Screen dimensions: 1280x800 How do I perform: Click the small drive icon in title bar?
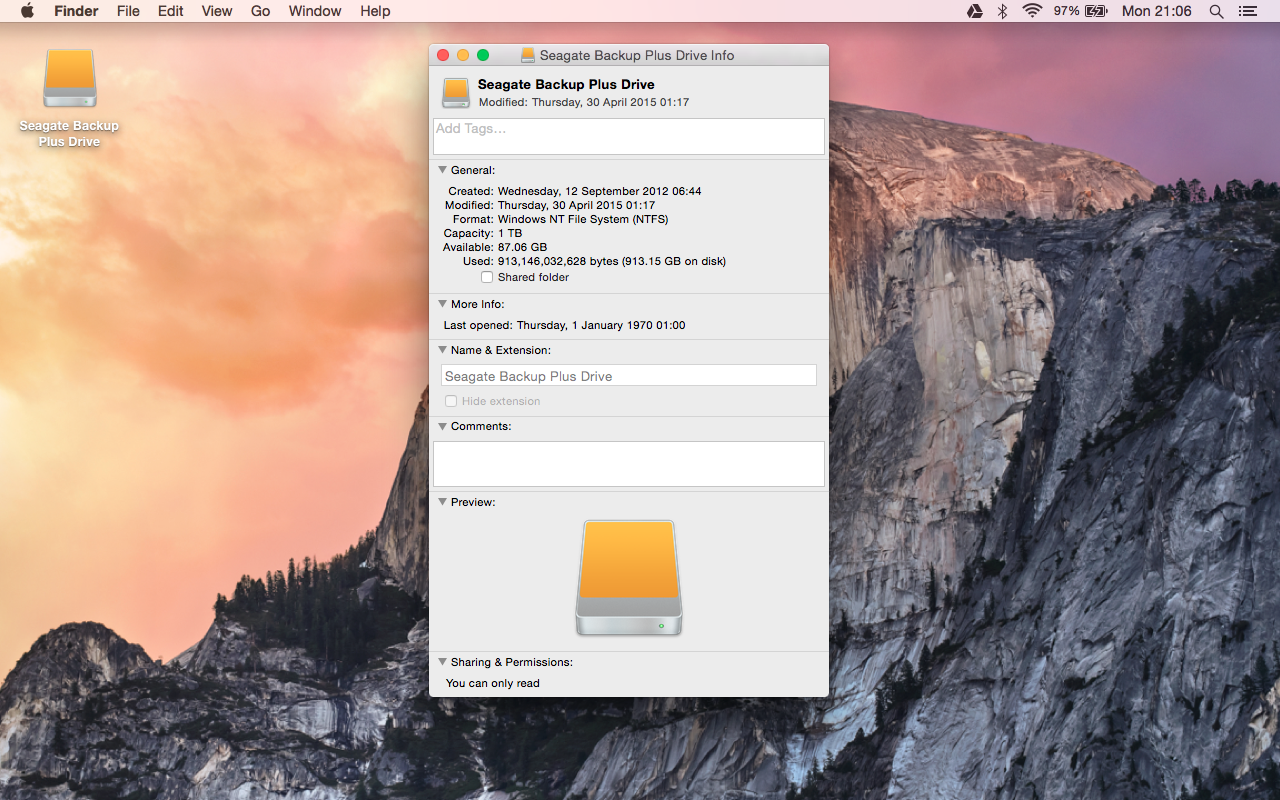tap(528, 55)
